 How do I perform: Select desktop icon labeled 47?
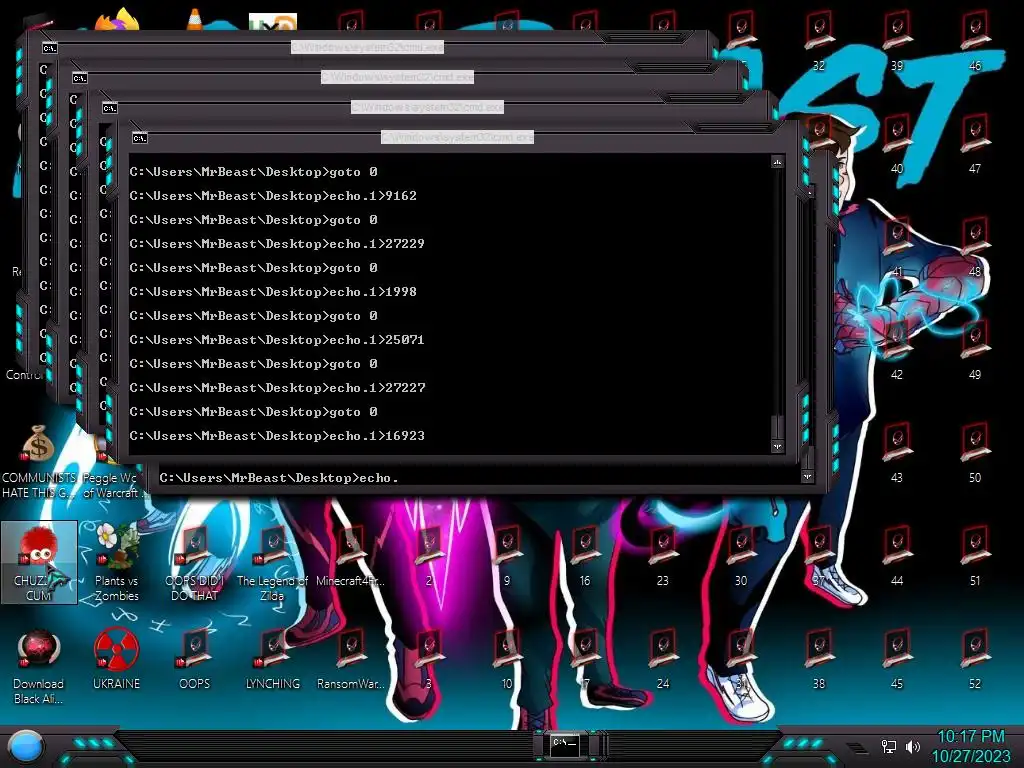point(975,144)
